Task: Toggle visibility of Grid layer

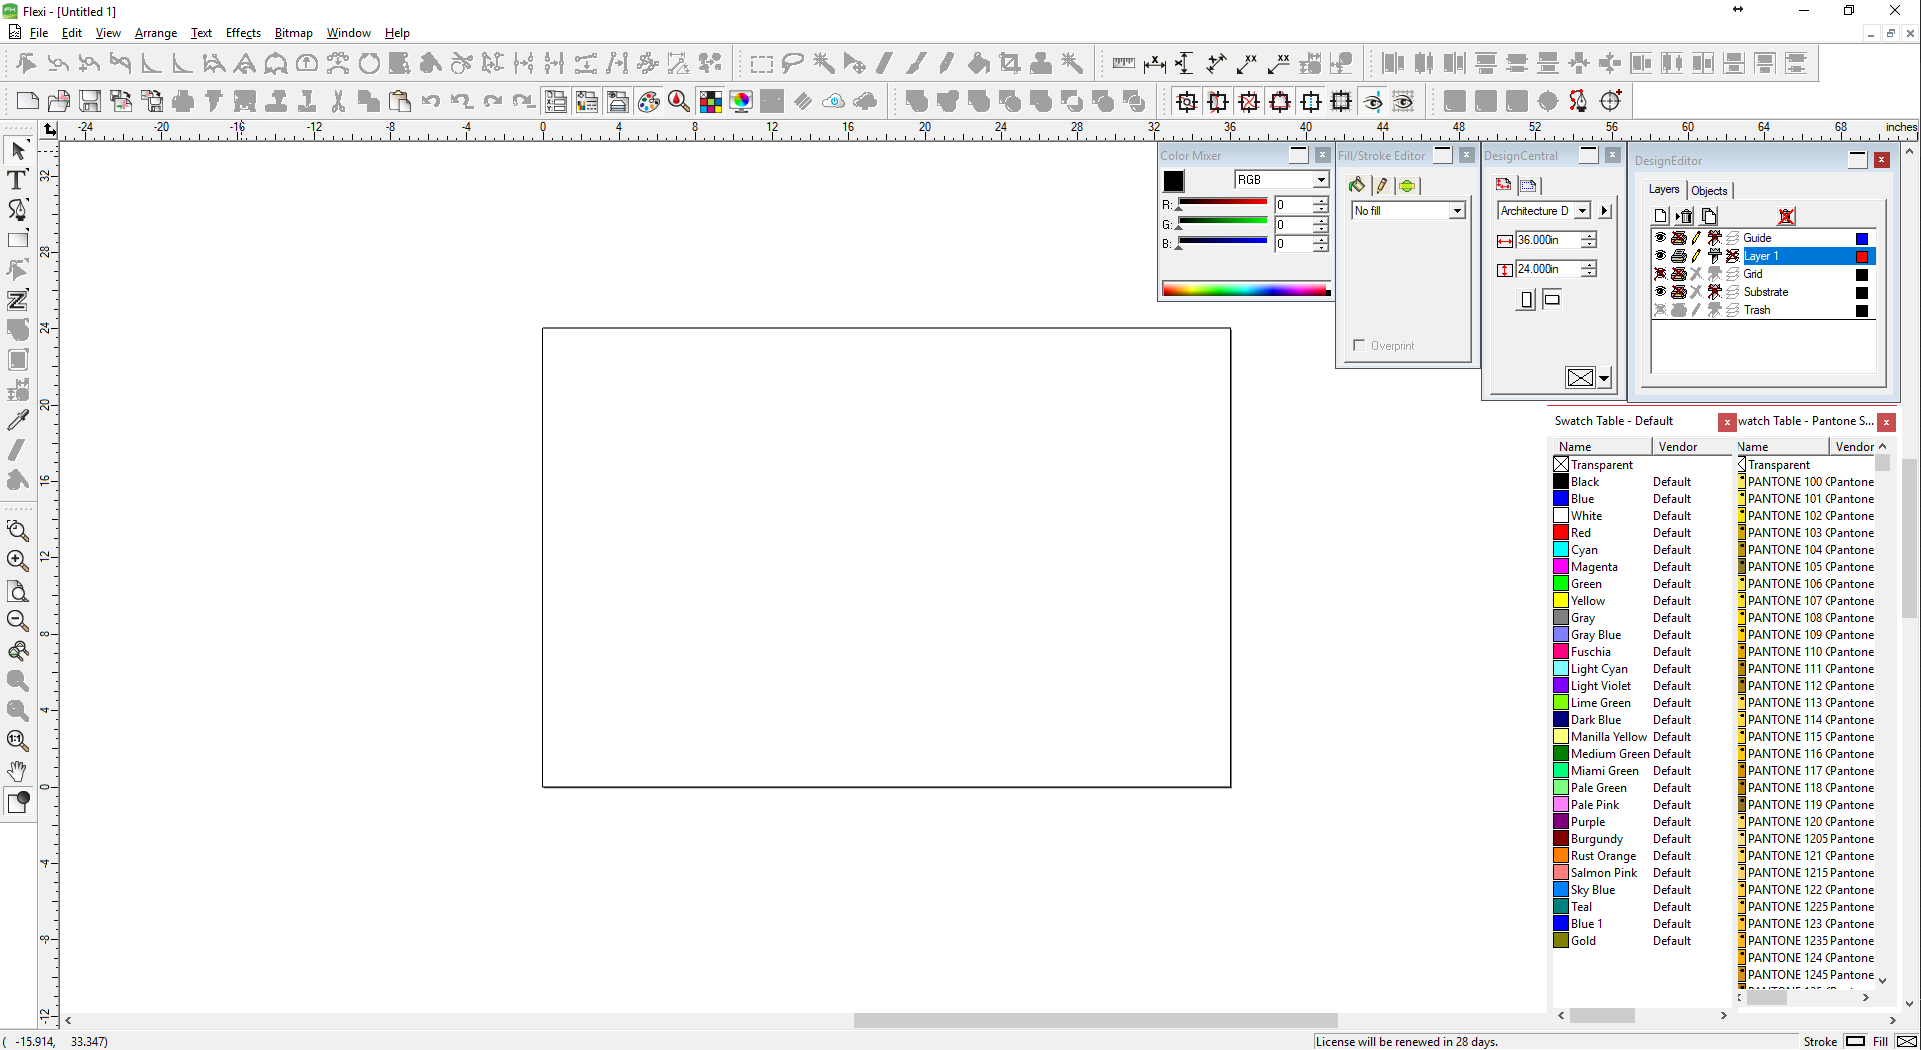Action: (x=1660, y=274)
